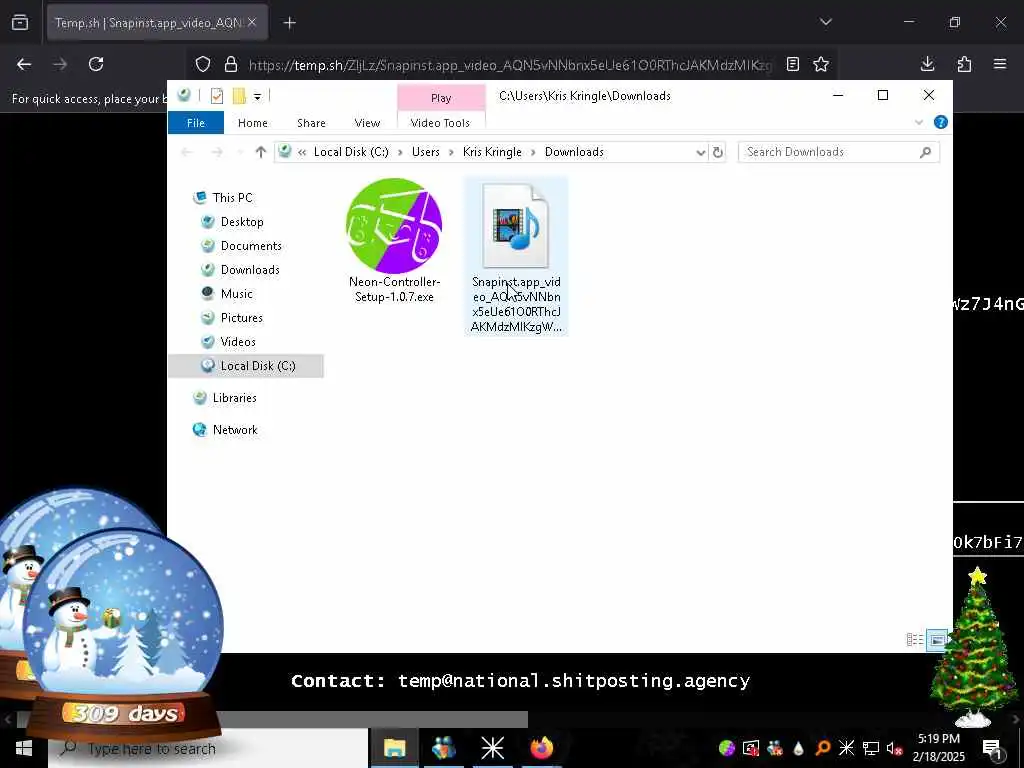
Task: Go up one folder level in Explorer
Action: (x=261, y=152)
